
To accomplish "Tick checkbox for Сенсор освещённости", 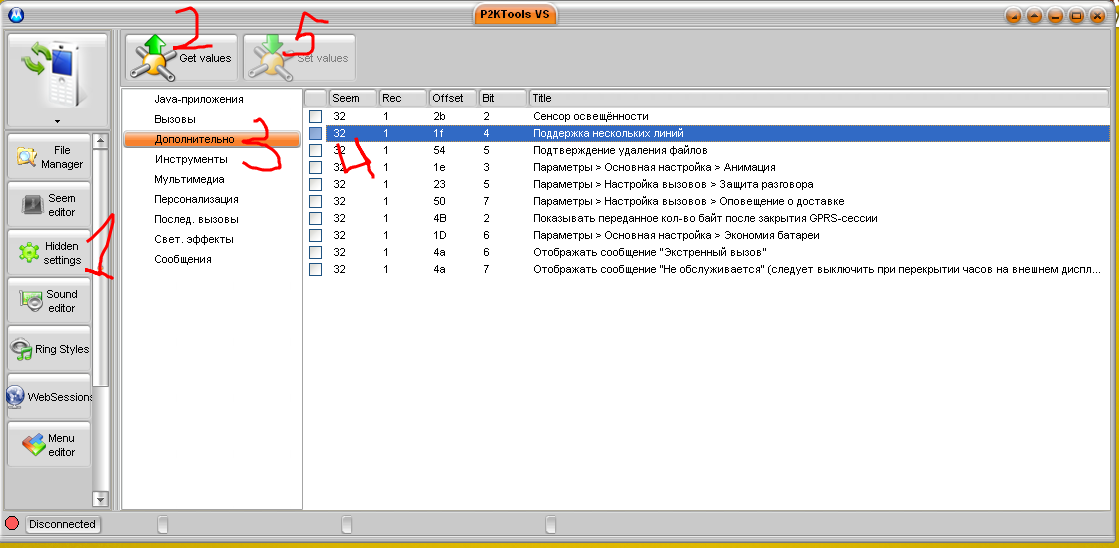I will [315, 116].
